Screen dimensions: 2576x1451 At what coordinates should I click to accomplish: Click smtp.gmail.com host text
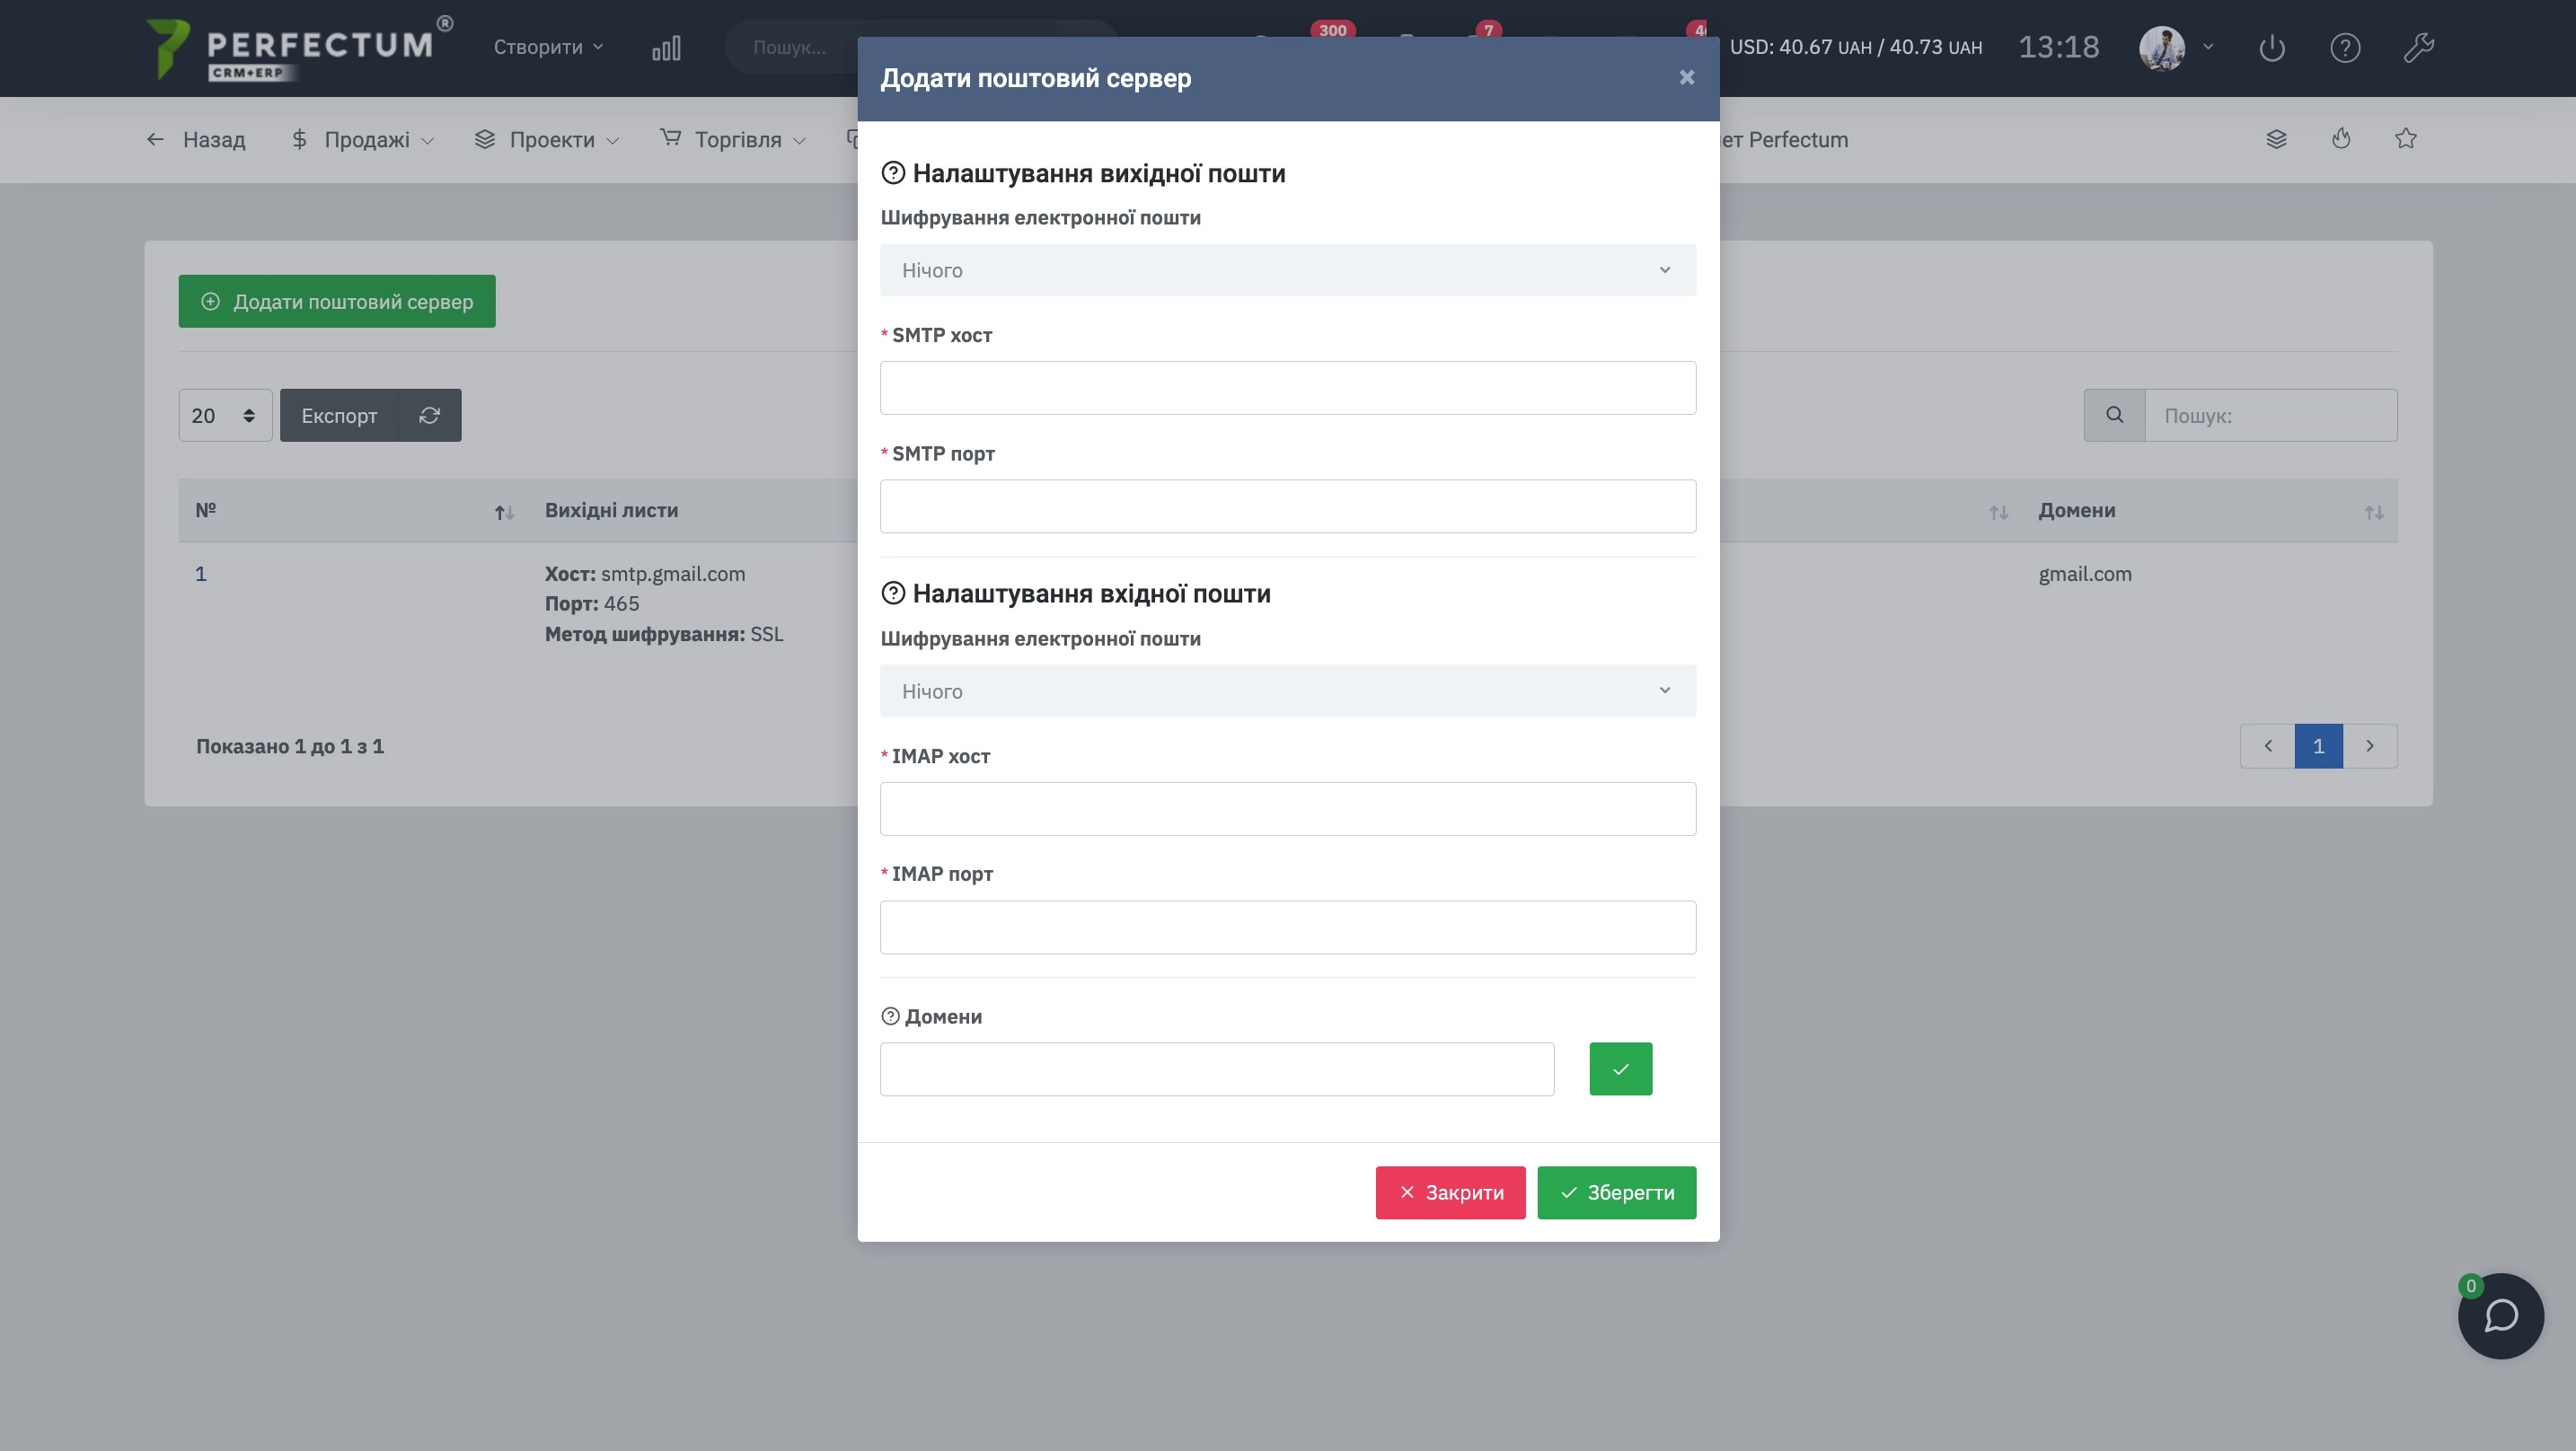pyautogui.click(x=673, y=574)
